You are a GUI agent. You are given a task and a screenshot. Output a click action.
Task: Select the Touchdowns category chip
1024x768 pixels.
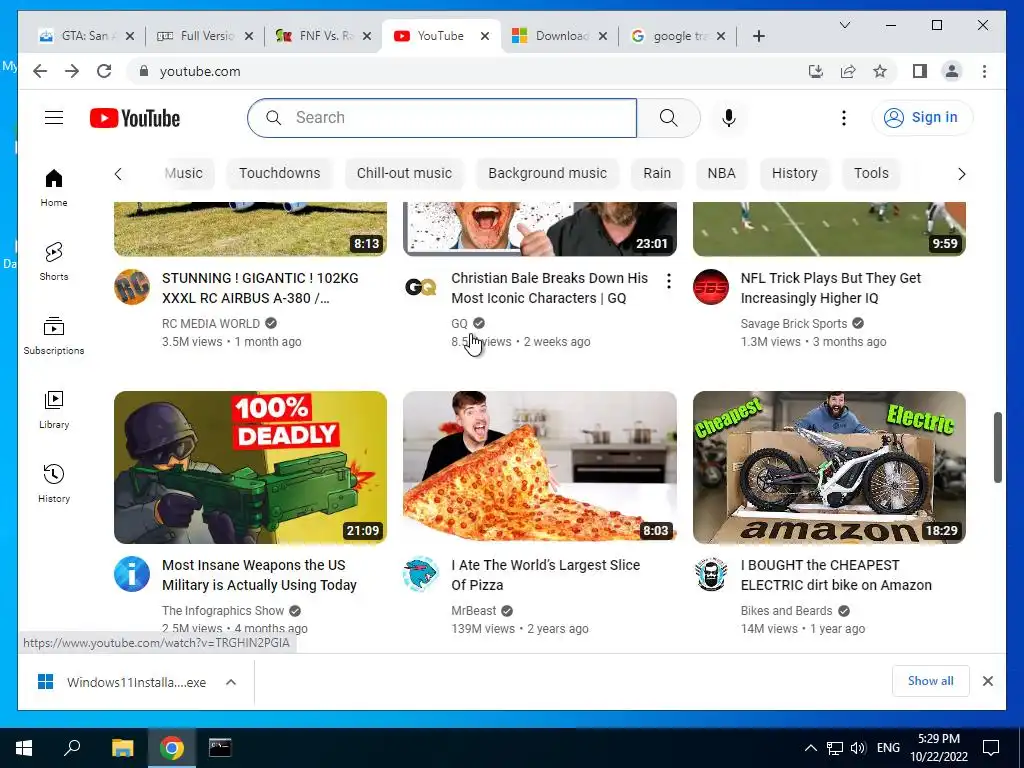pyautogui.click(x=280, y=173)
